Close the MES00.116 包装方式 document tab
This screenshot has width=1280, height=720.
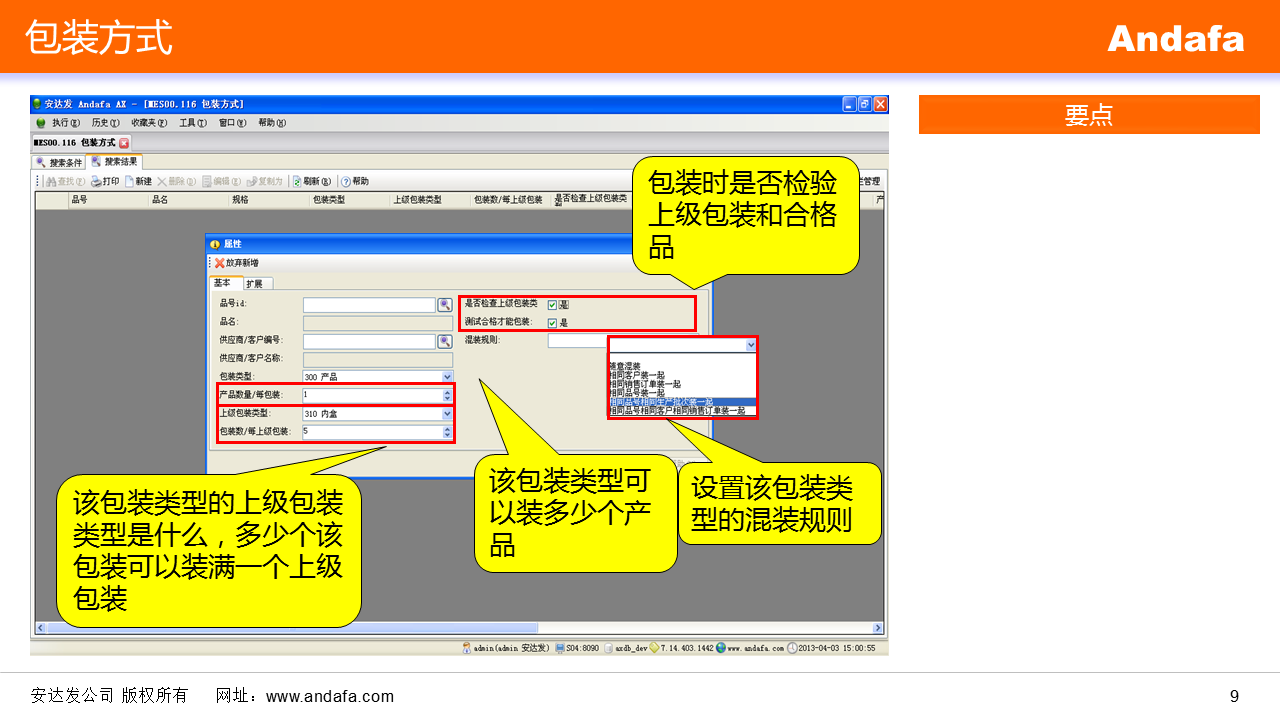pyautogui.click(x=124, y=143)
